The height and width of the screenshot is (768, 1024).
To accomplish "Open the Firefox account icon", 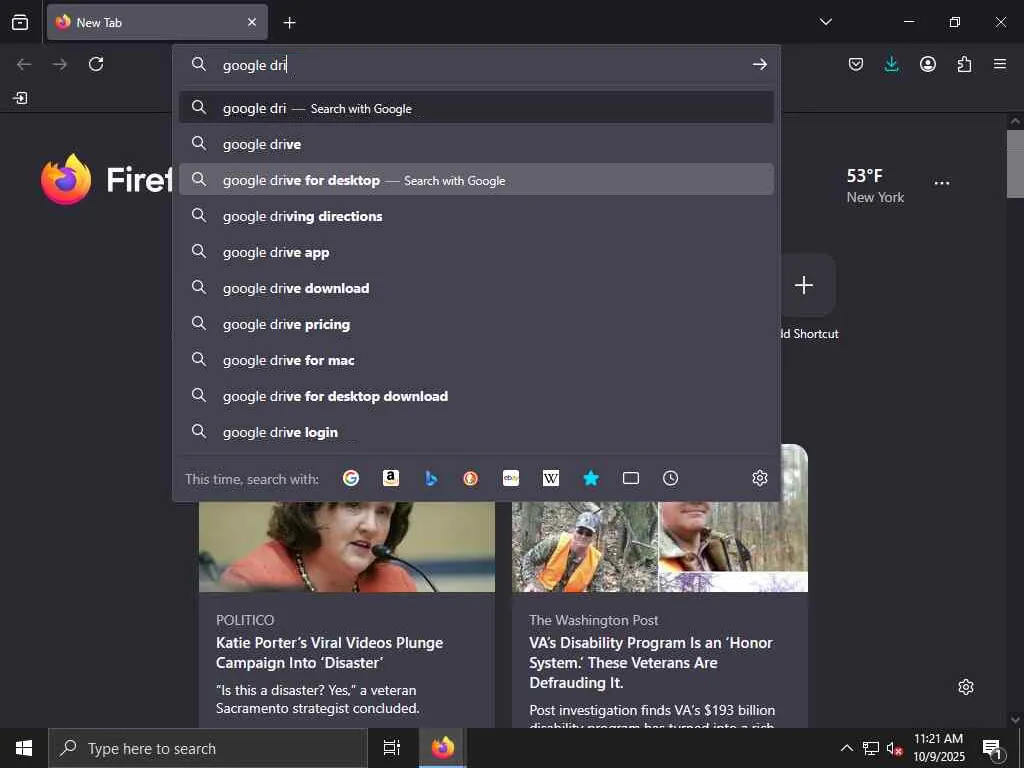I will tap(927, 64).
